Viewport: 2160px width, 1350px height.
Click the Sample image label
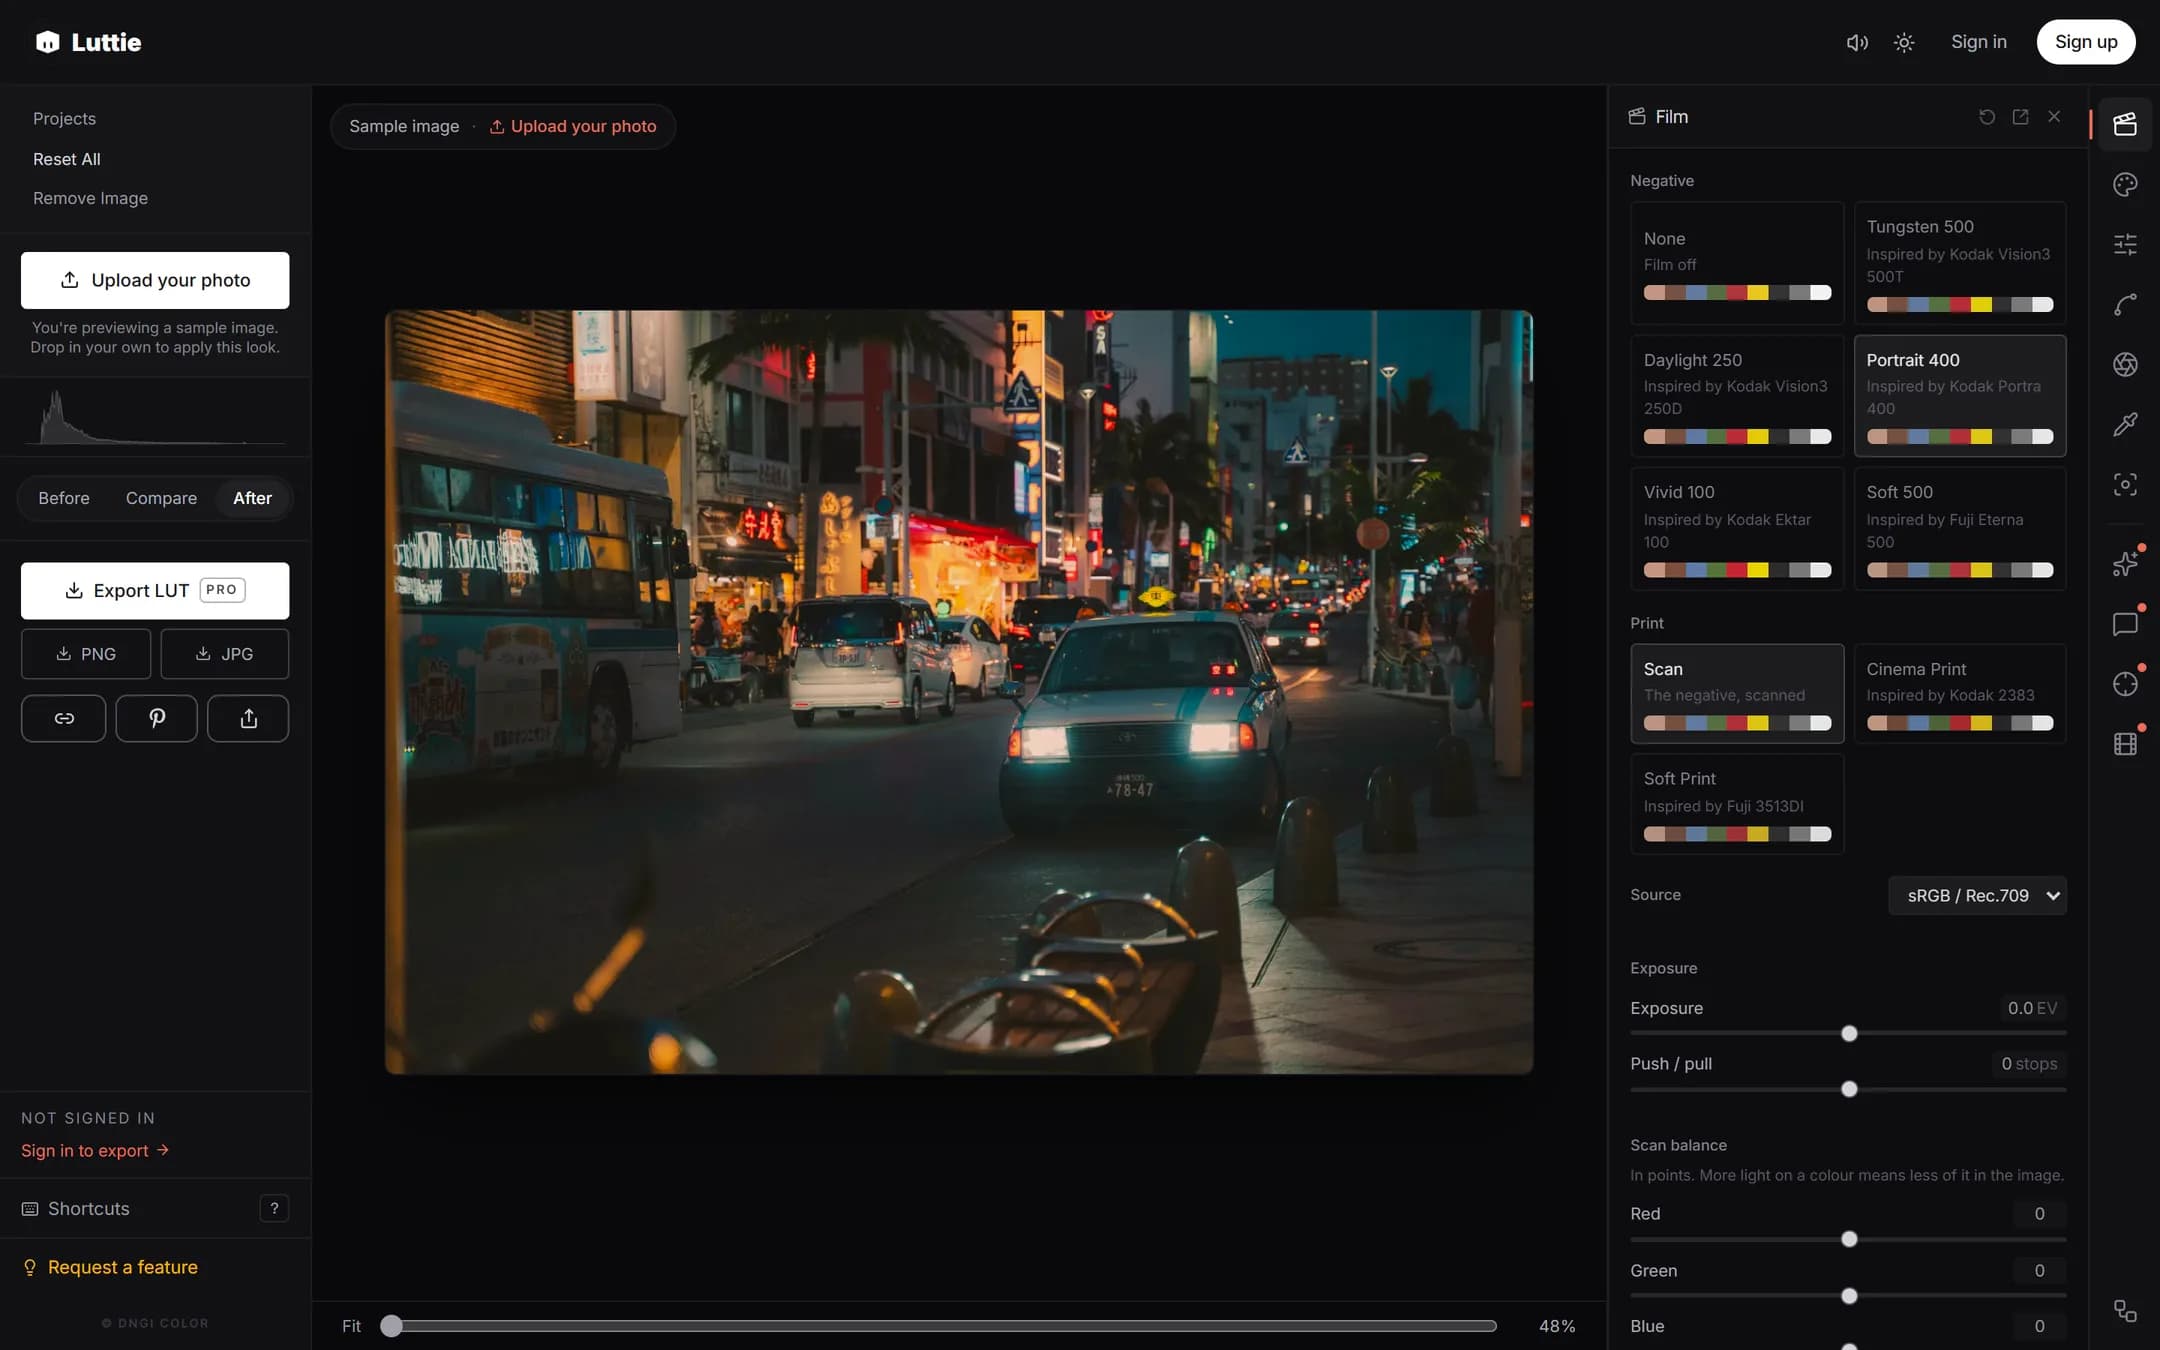(x=404, y=127)
